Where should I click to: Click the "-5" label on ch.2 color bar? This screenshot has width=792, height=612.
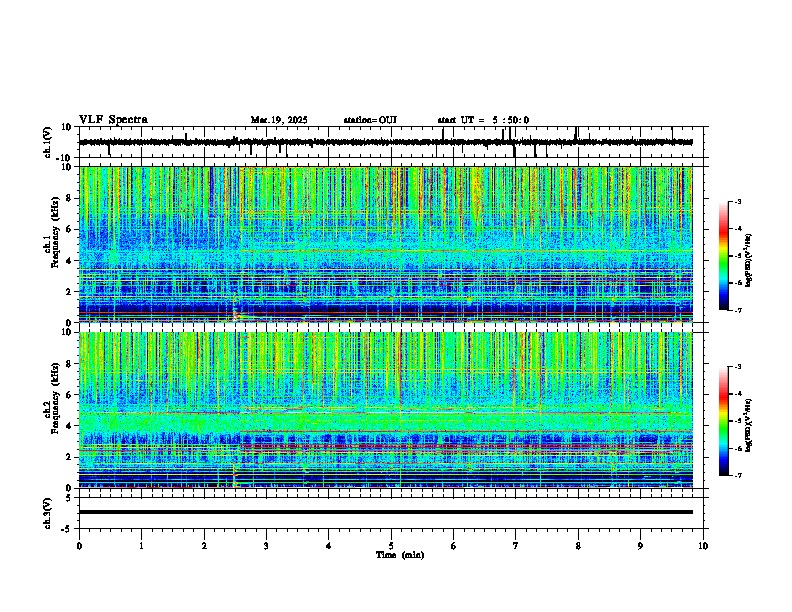pyautogui.click(x=737, y=421)
